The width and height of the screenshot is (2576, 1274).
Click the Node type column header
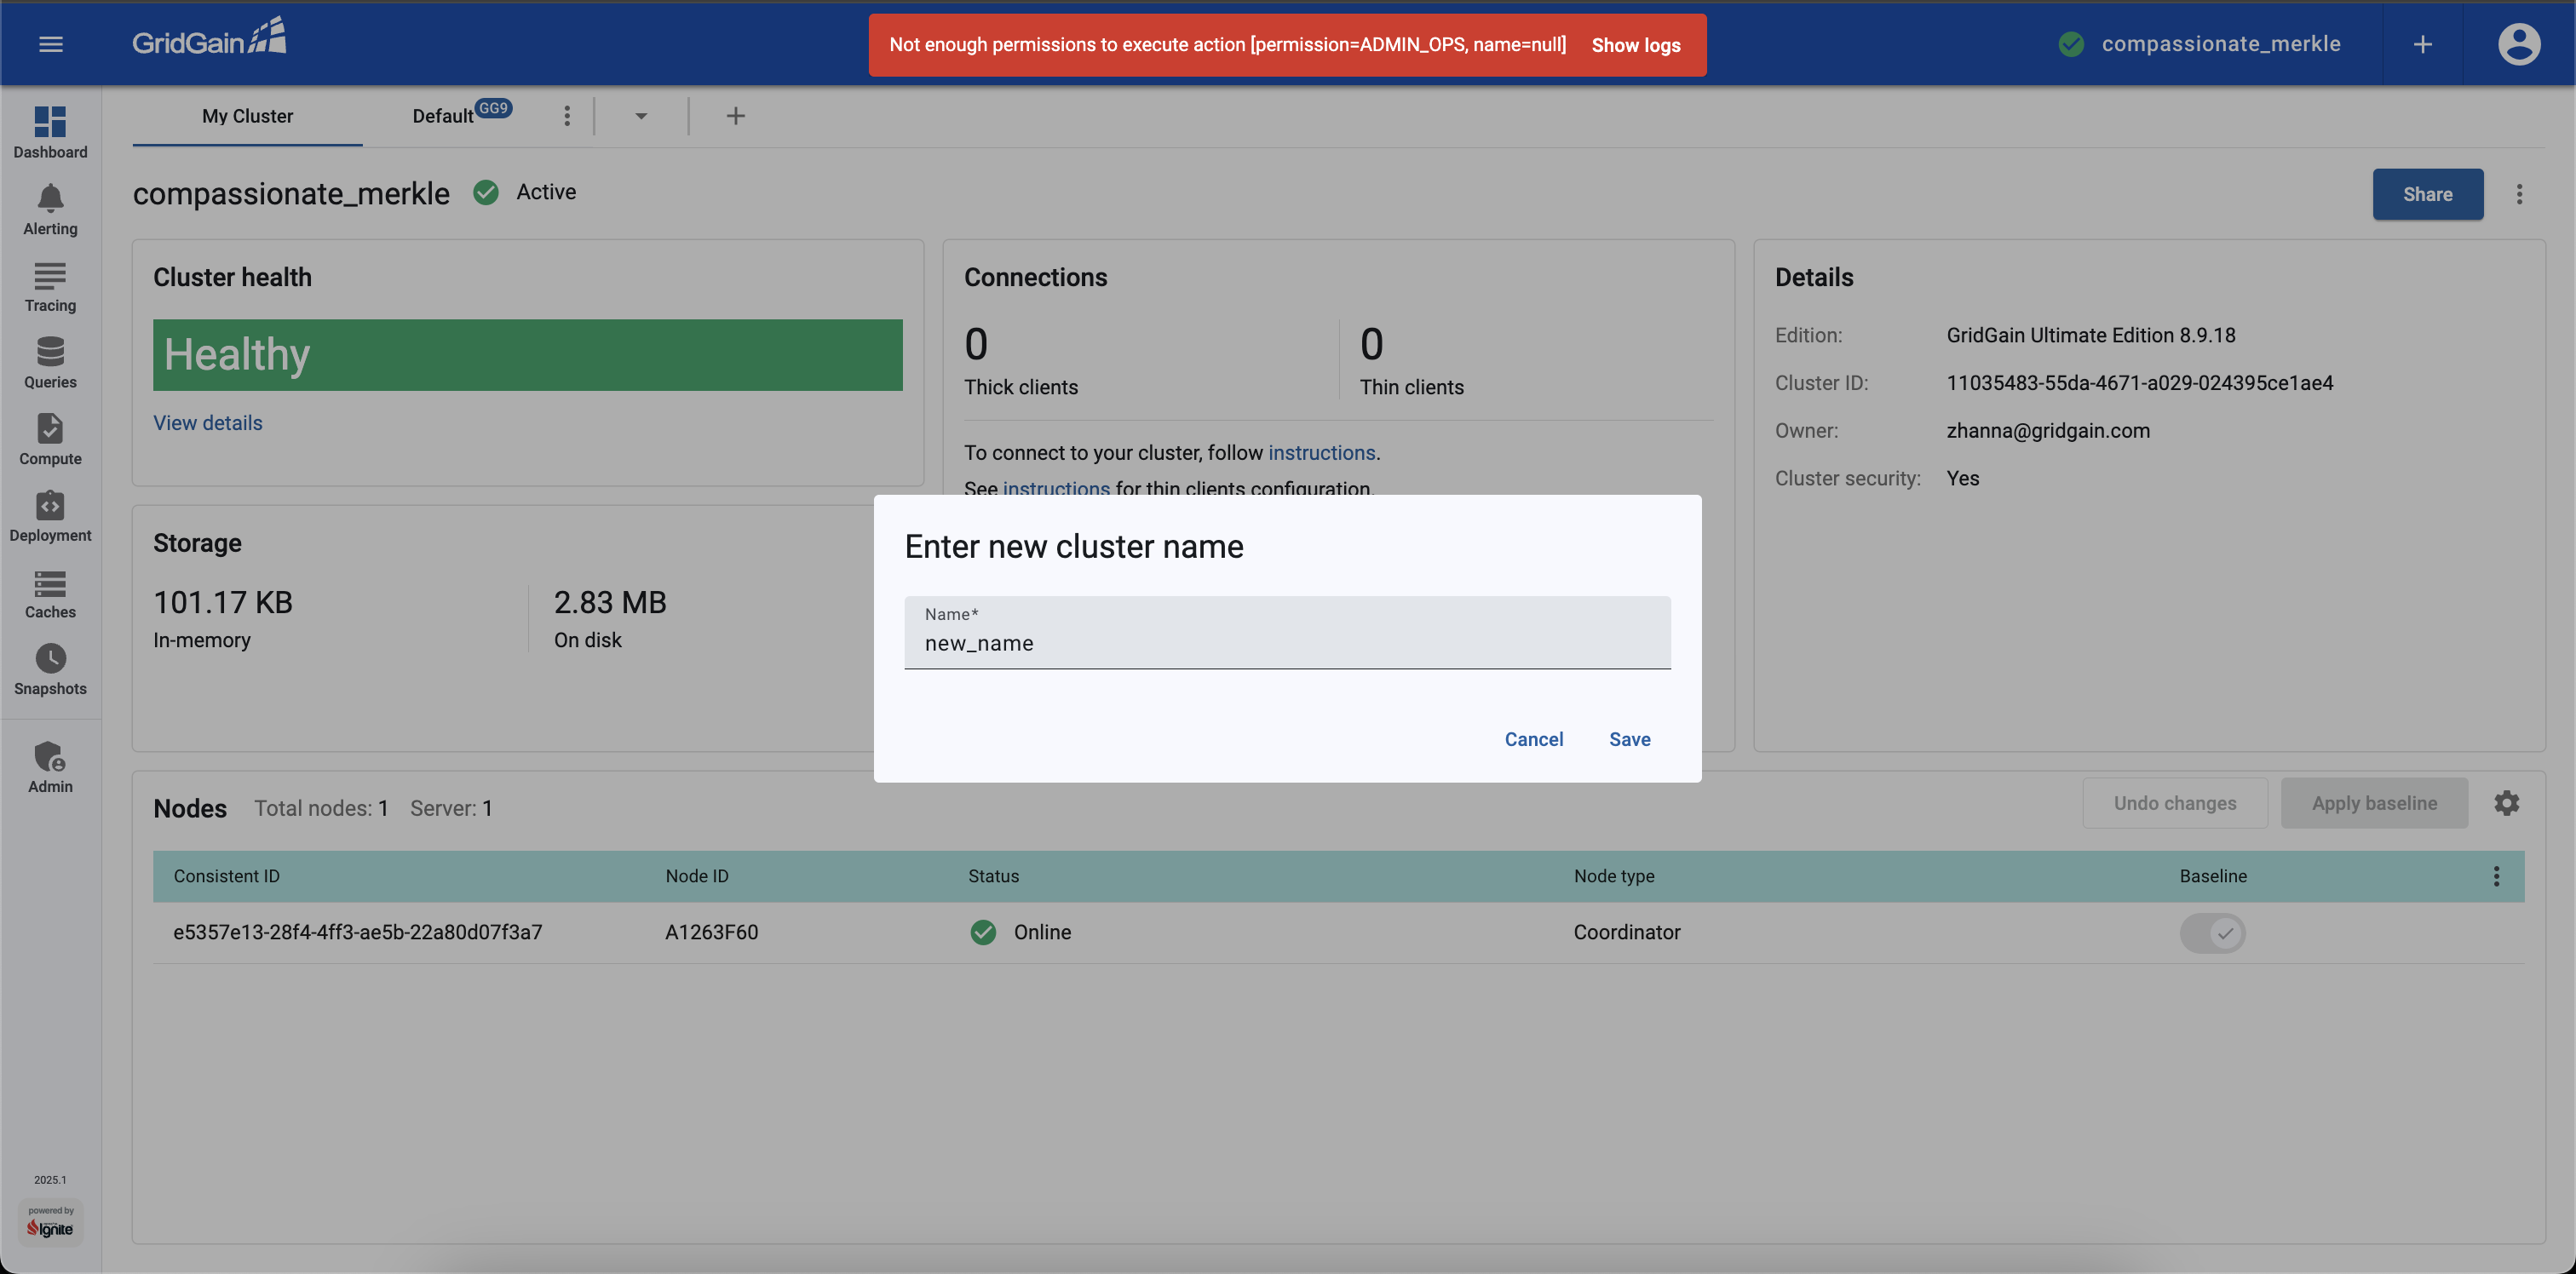point(1614,876)
